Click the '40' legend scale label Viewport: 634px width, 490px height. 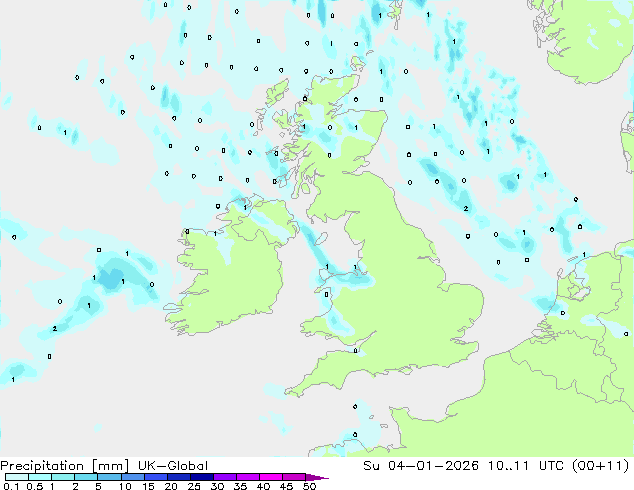click(263, 486)
